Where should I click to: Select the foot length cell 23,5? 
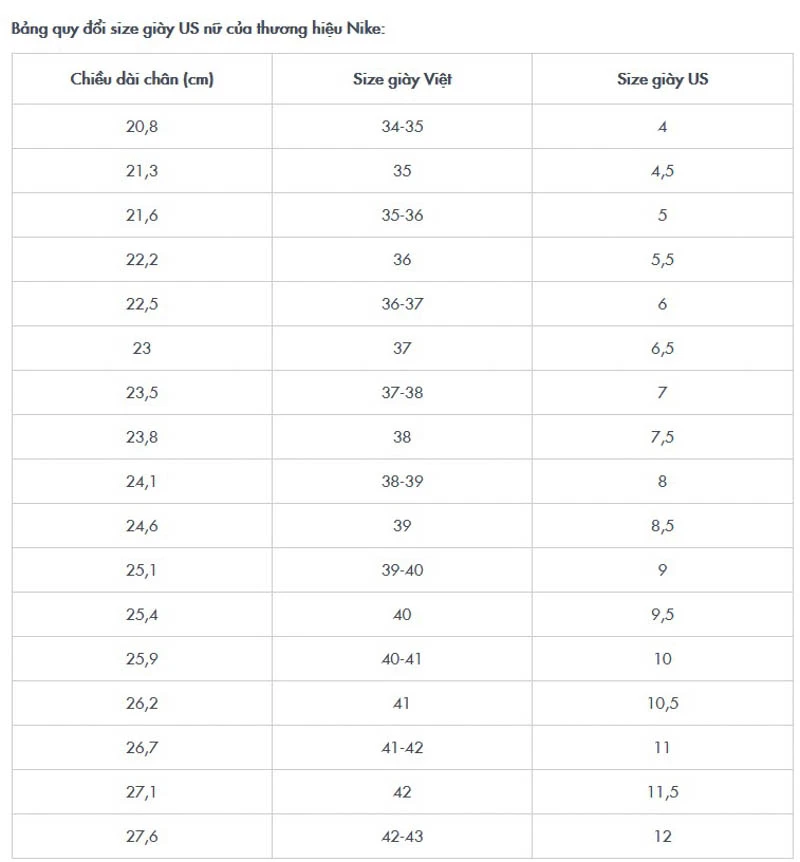pos(142,393)
